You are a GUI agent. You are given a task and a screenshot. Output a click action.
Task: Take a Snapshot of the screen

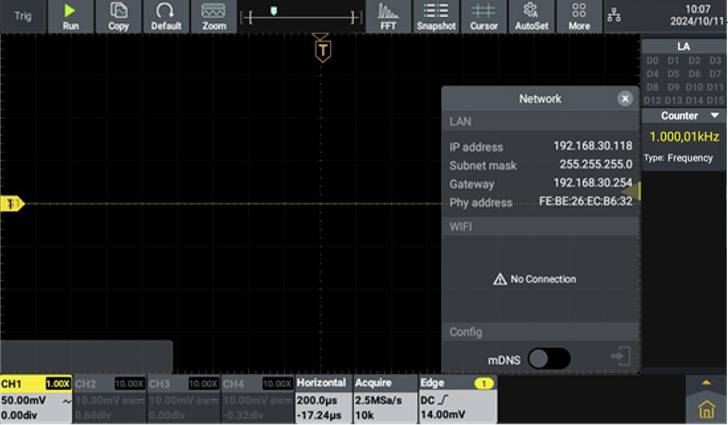[436, 16]
